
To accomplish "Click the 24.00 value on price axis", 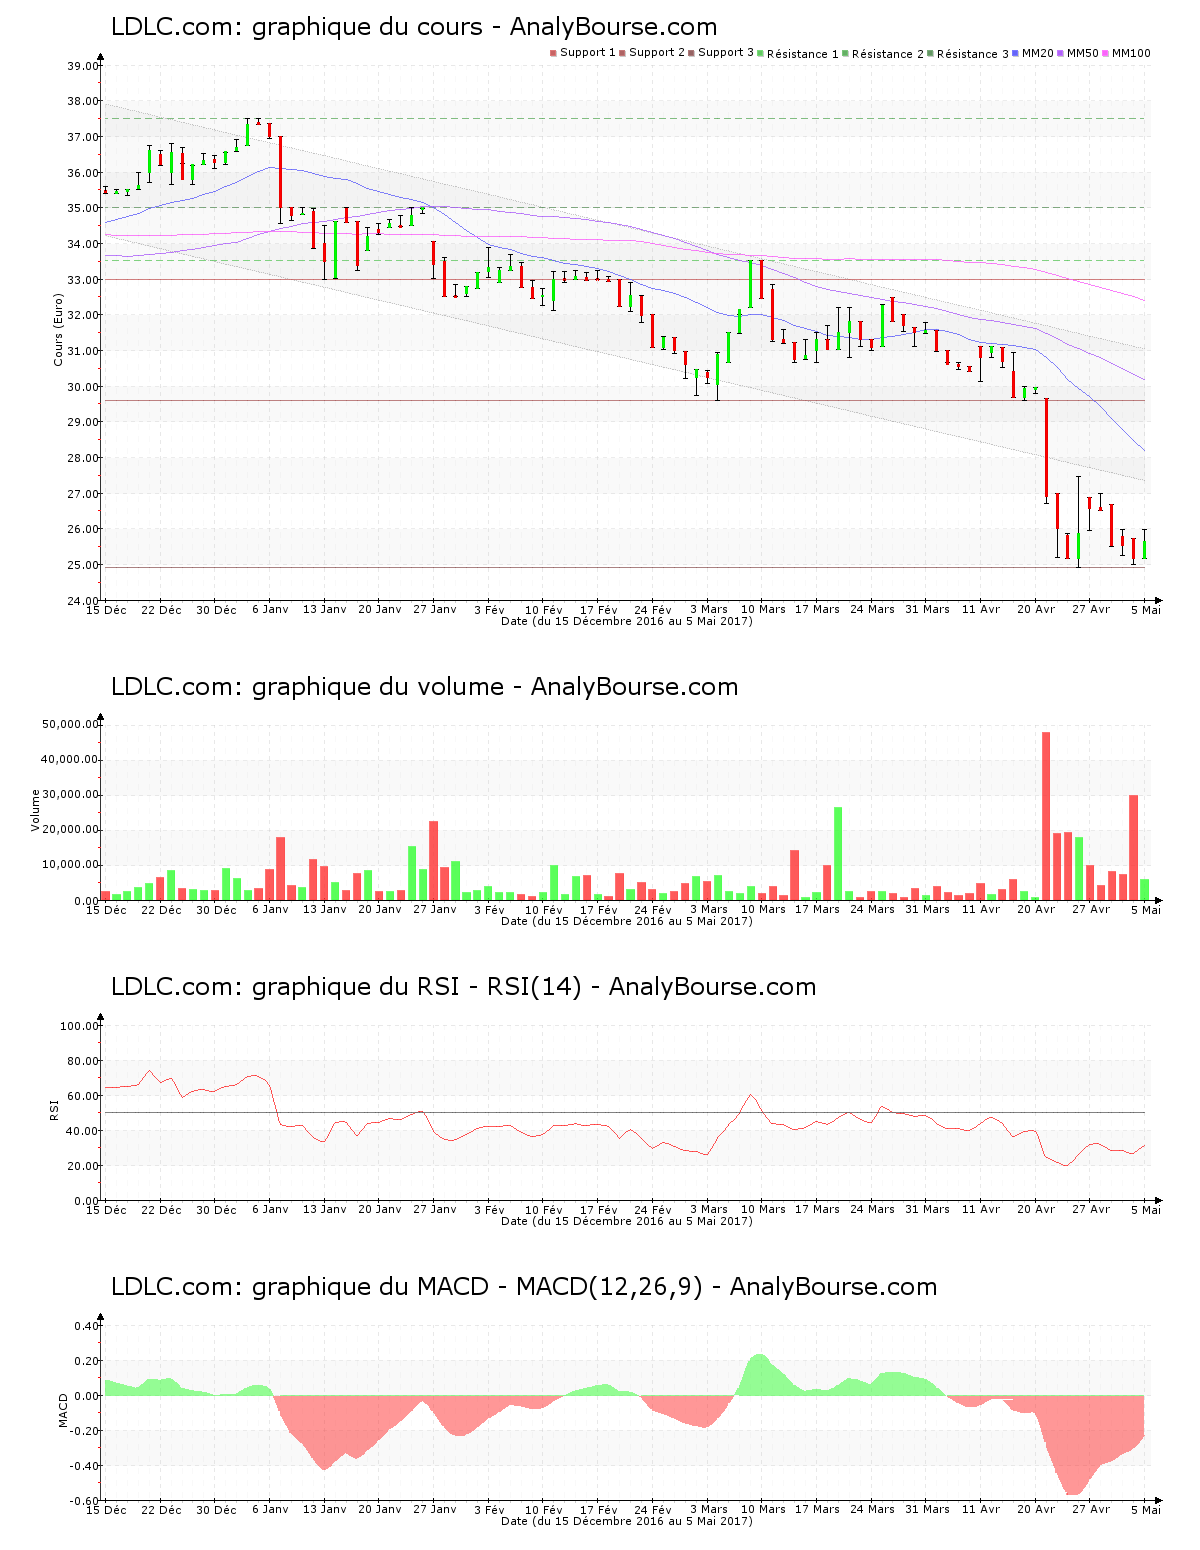I will coord(84,601).
